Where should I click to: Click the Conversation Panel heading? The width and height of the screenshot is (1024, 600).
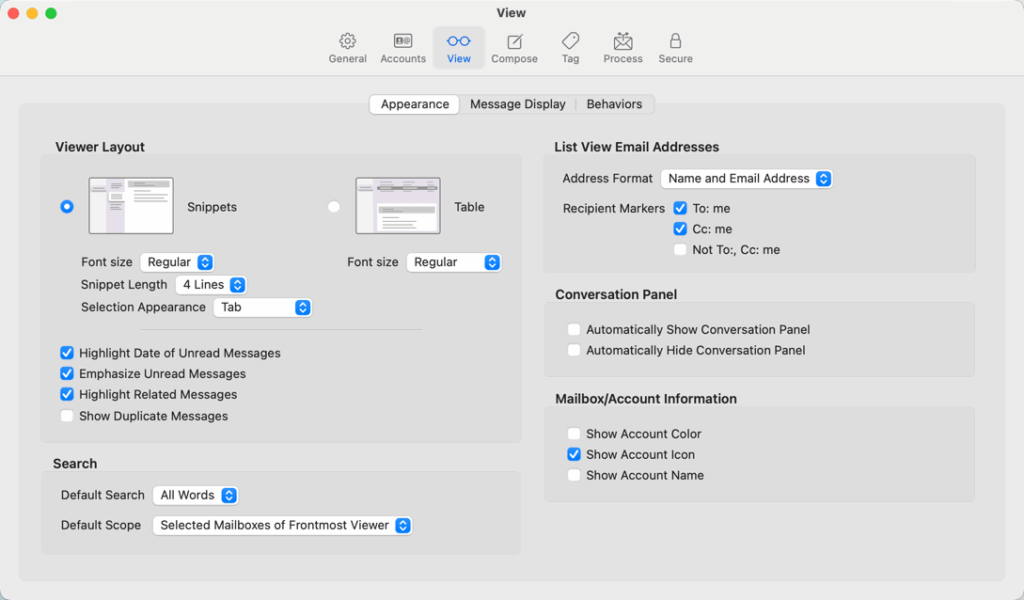(x=616, y=294)
